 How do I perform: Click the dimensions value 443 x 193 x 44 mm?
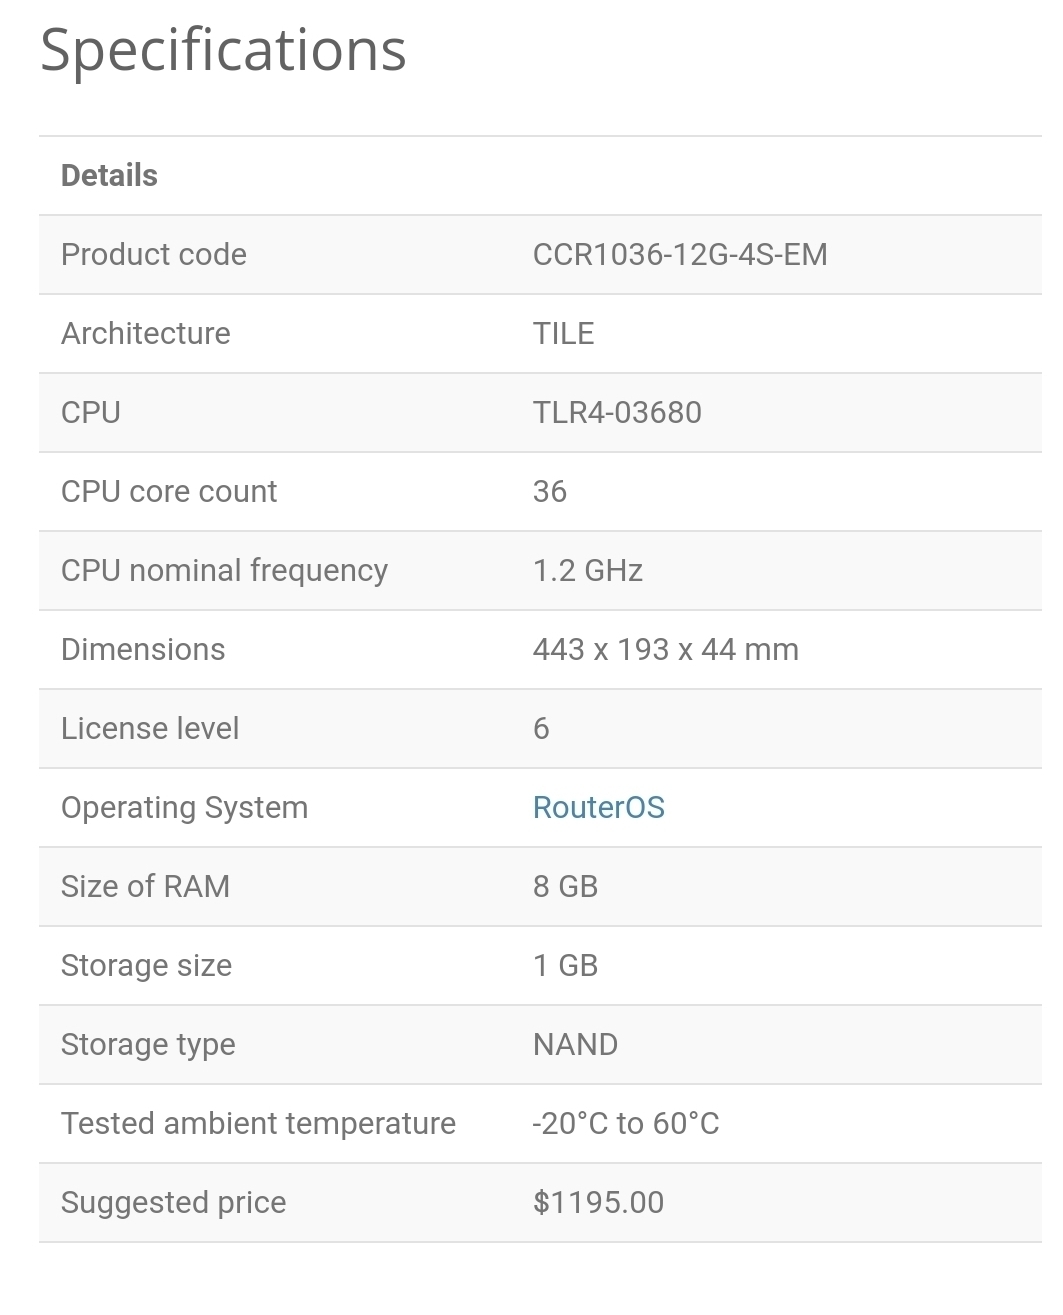pyautogui.click(x=665, y=649)
